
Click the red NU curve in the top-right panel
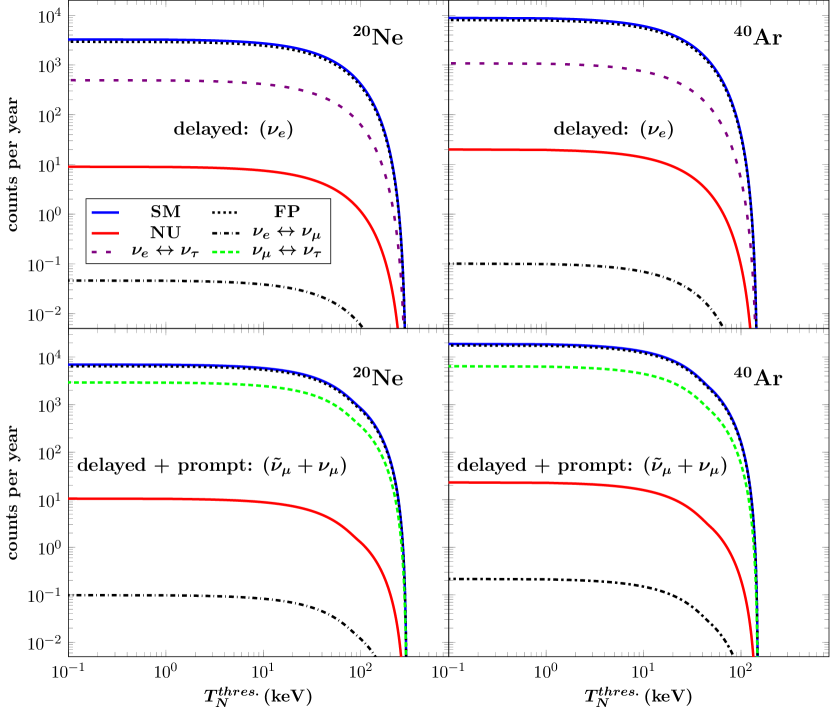coord(580,152)
